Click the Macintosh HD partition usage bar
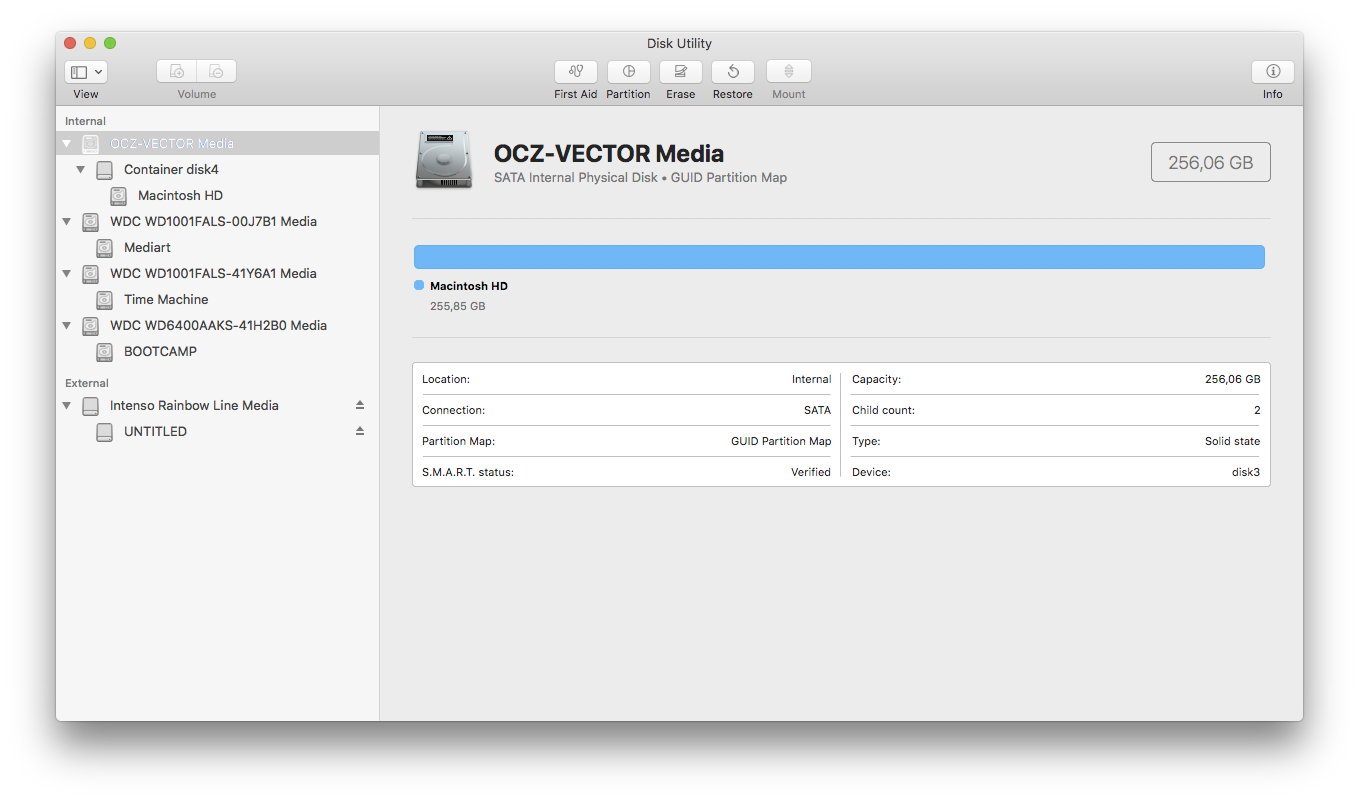Viewport: 1359px width, 801px height. pyautogui.click(x=839, y=257)
